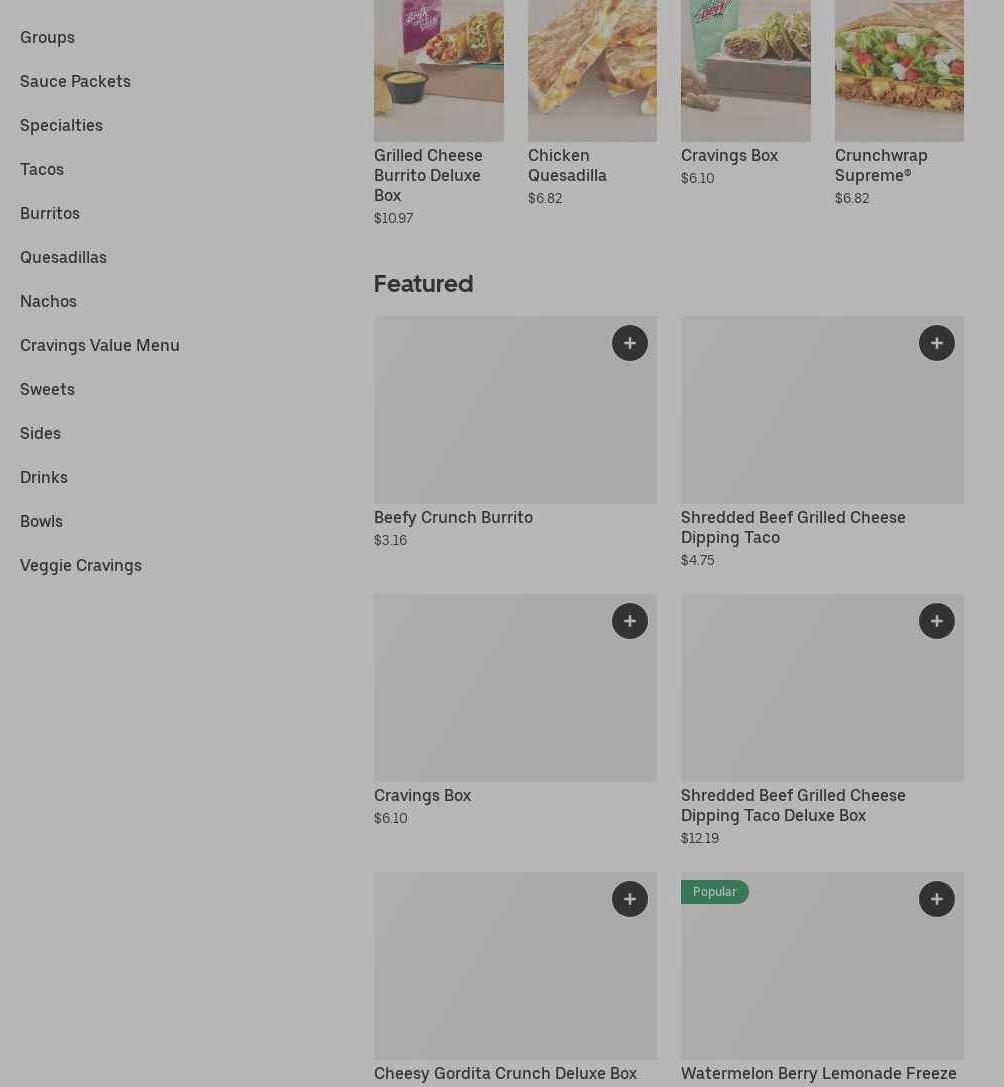The image size is (1004, 1087).
Task: Go to the Cravings Value Menu category
Action: pos(100,345)
